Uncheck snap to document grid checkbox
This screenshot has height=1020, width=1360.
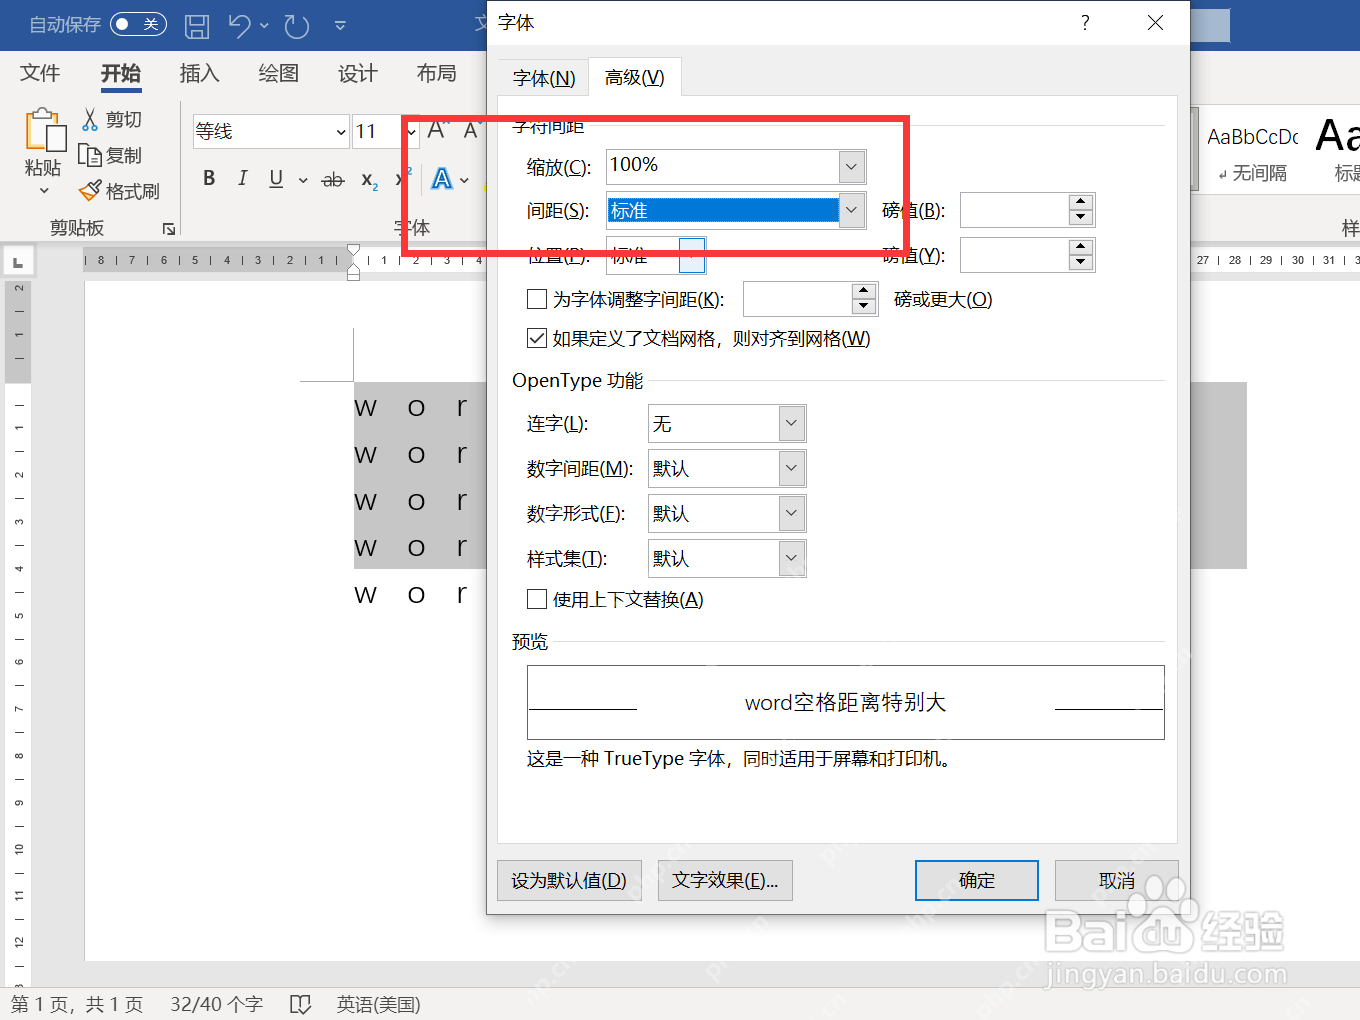coord(537,338)
